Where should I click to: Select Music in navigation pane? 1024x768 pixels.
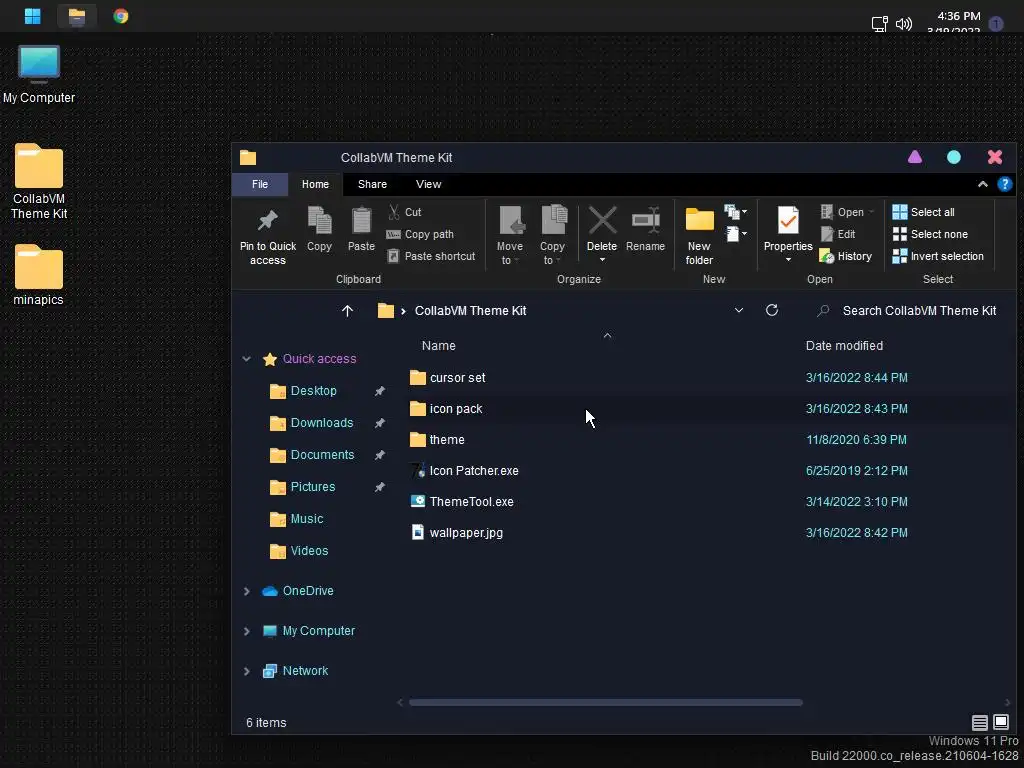(x=307, y=519)
